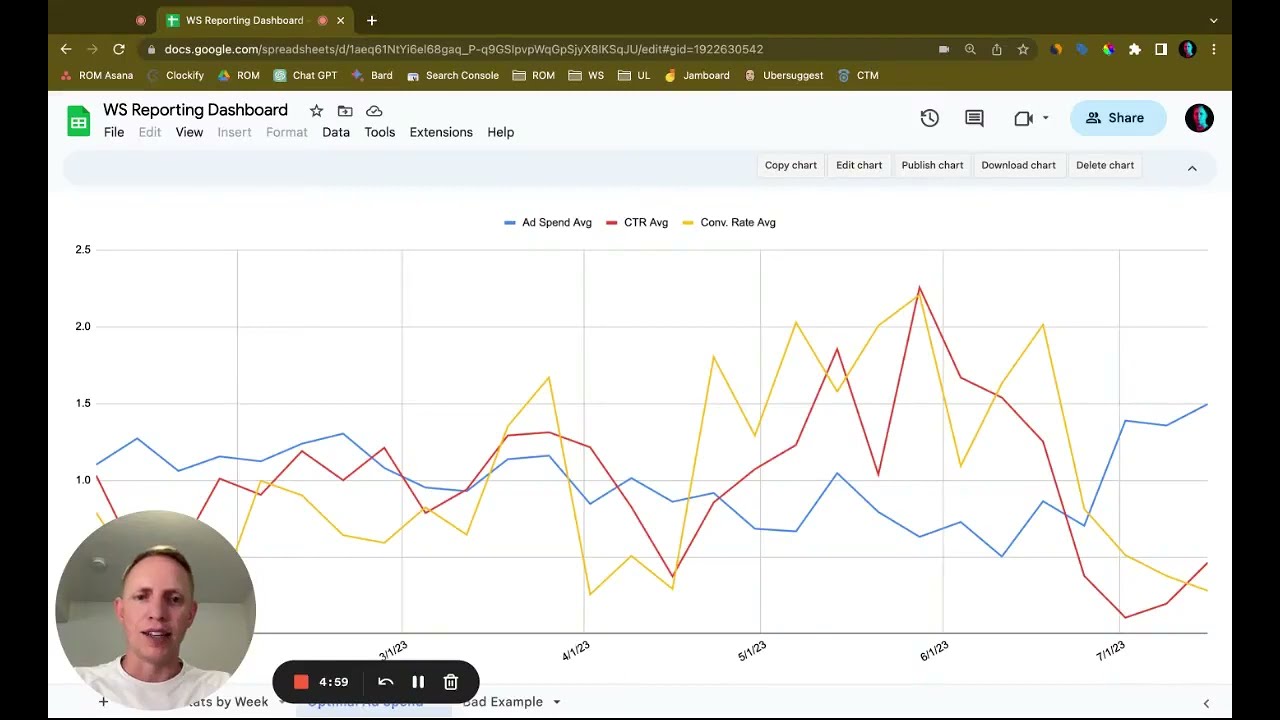Toggle the browser side panel
1280x720 pixels.
point(1161,49)
